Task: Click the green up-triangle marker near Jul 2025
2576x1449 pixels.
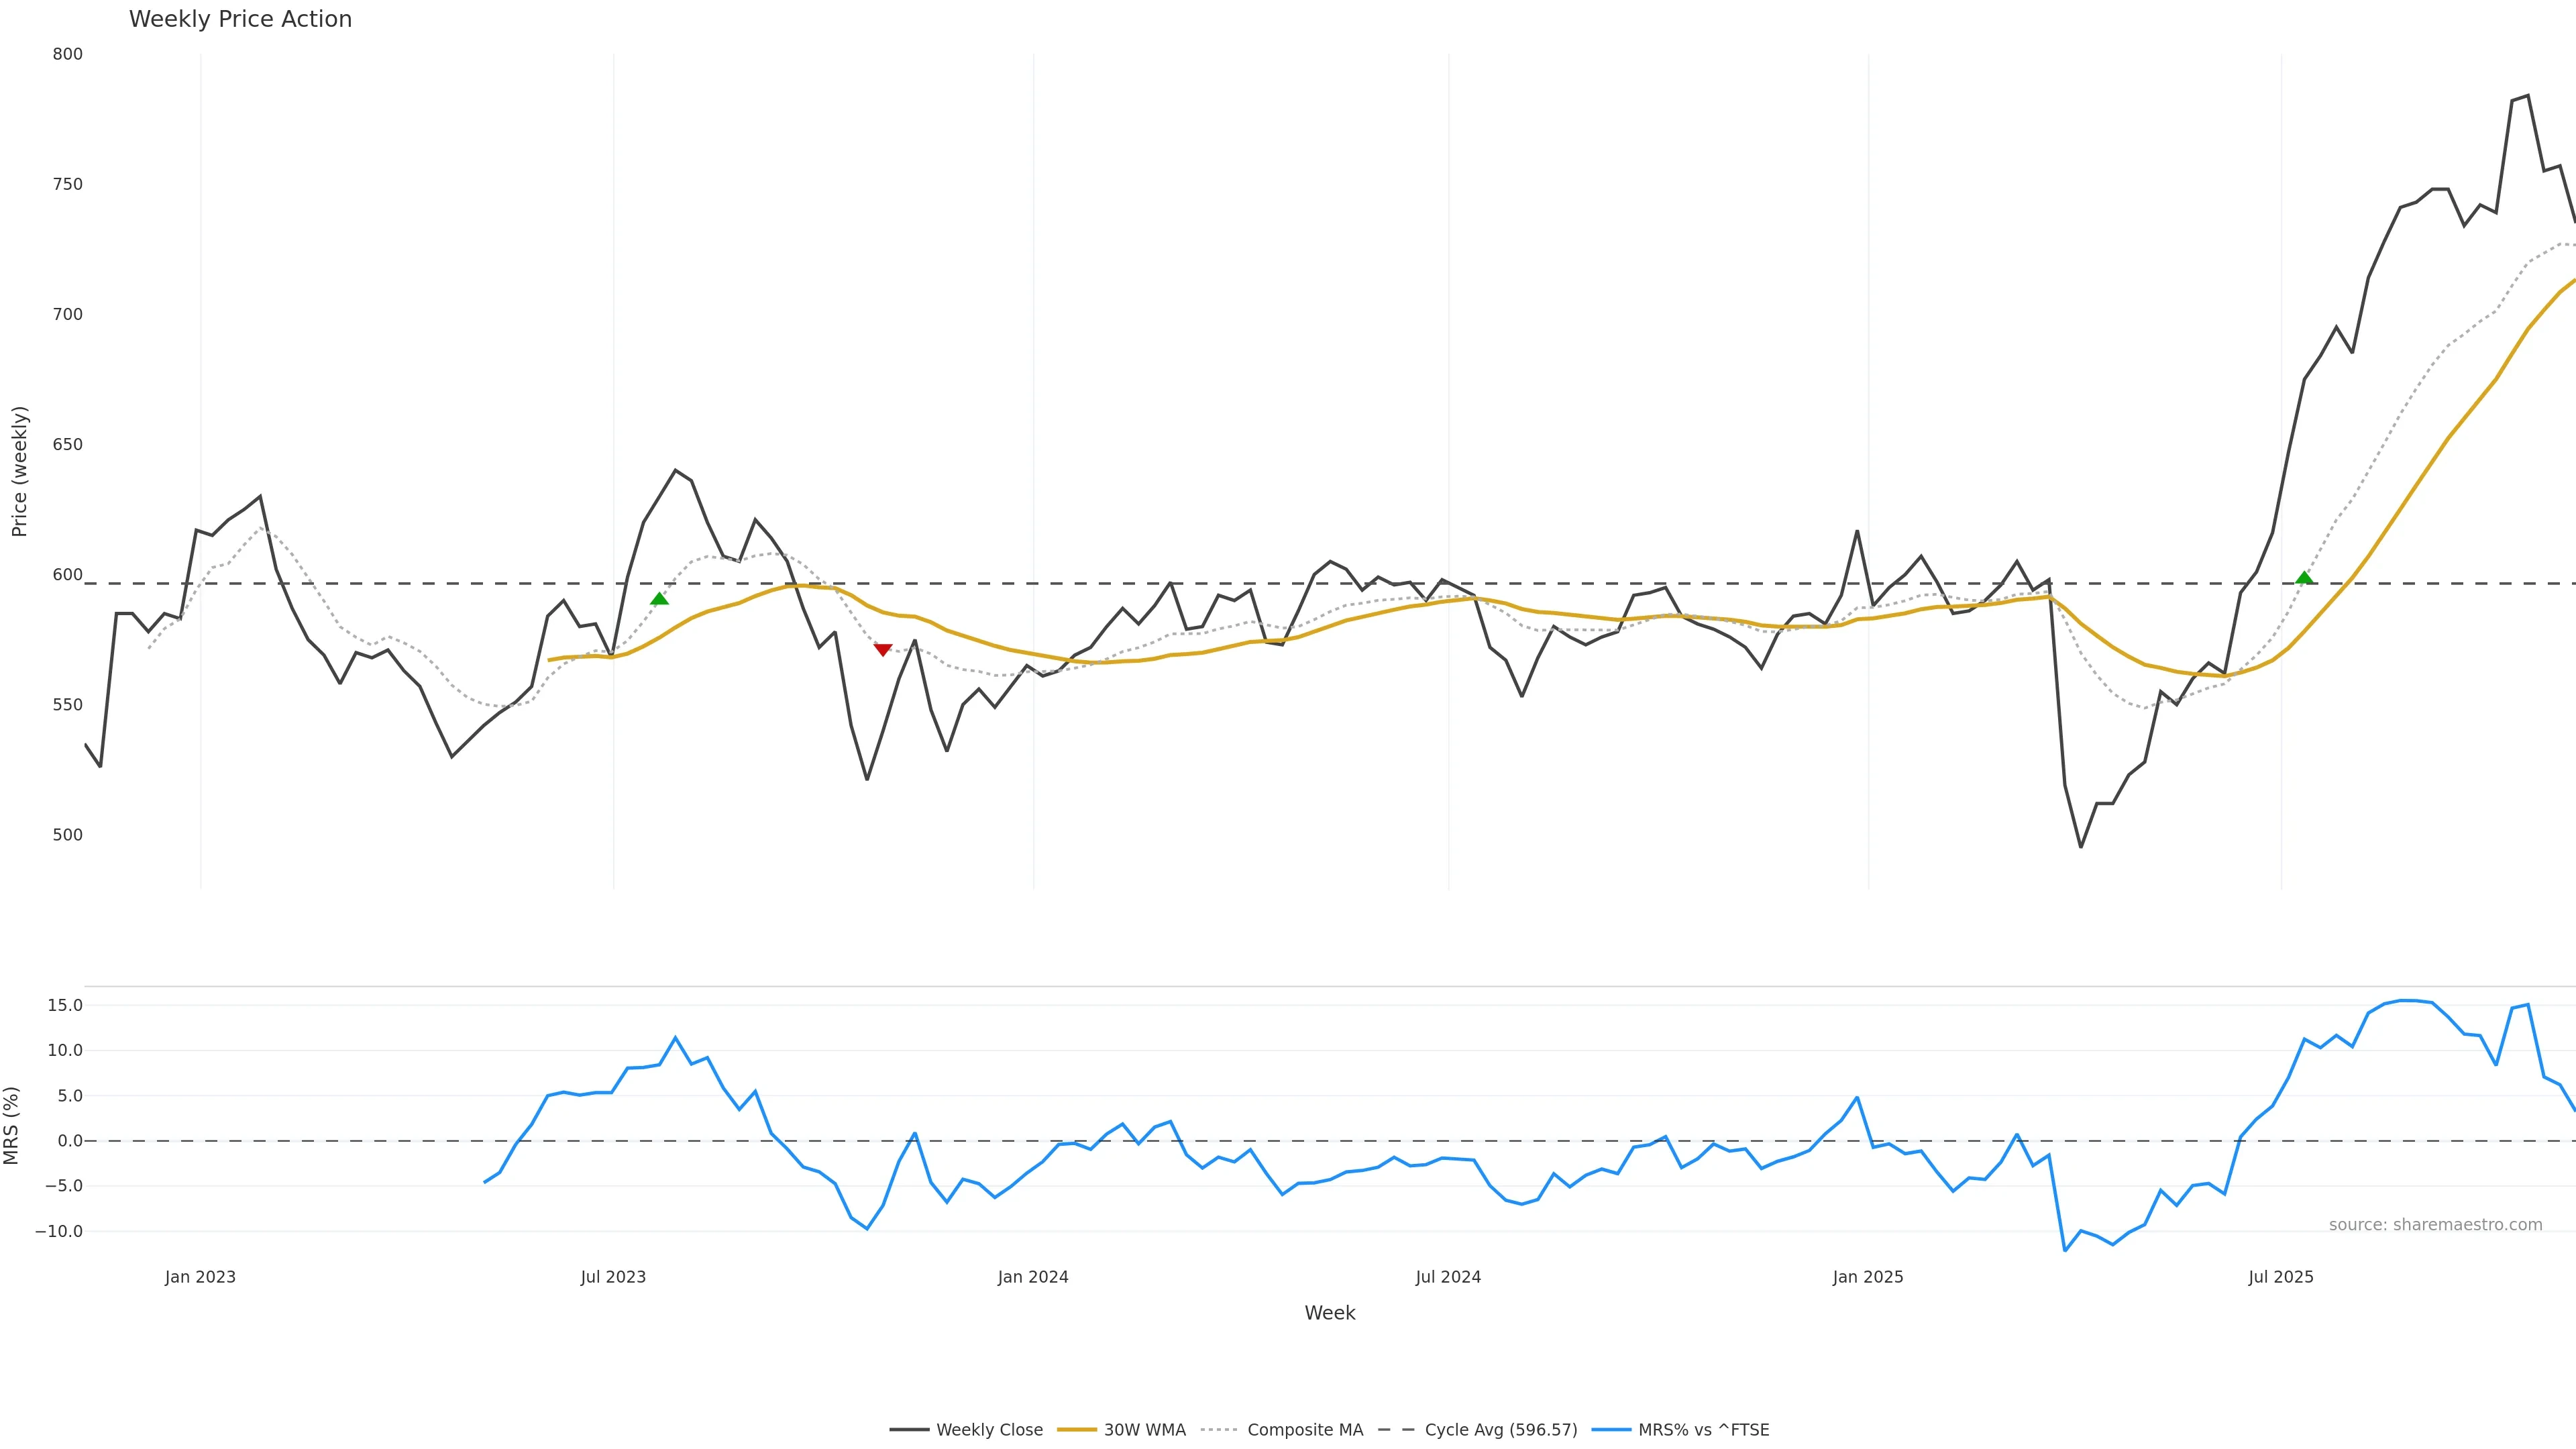Action: click(2304, 578)
